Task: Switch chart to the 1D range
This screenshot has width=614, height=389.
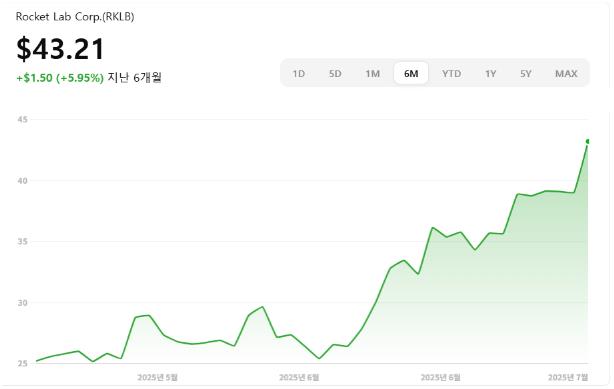Action: (x=299, y=74)
